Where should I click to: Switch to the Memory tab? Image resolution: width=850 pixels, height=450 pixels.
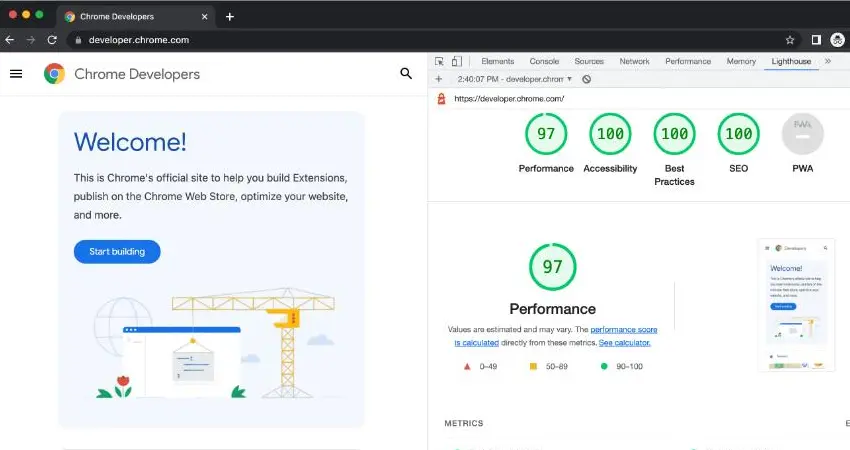click(x=741, y=61)
